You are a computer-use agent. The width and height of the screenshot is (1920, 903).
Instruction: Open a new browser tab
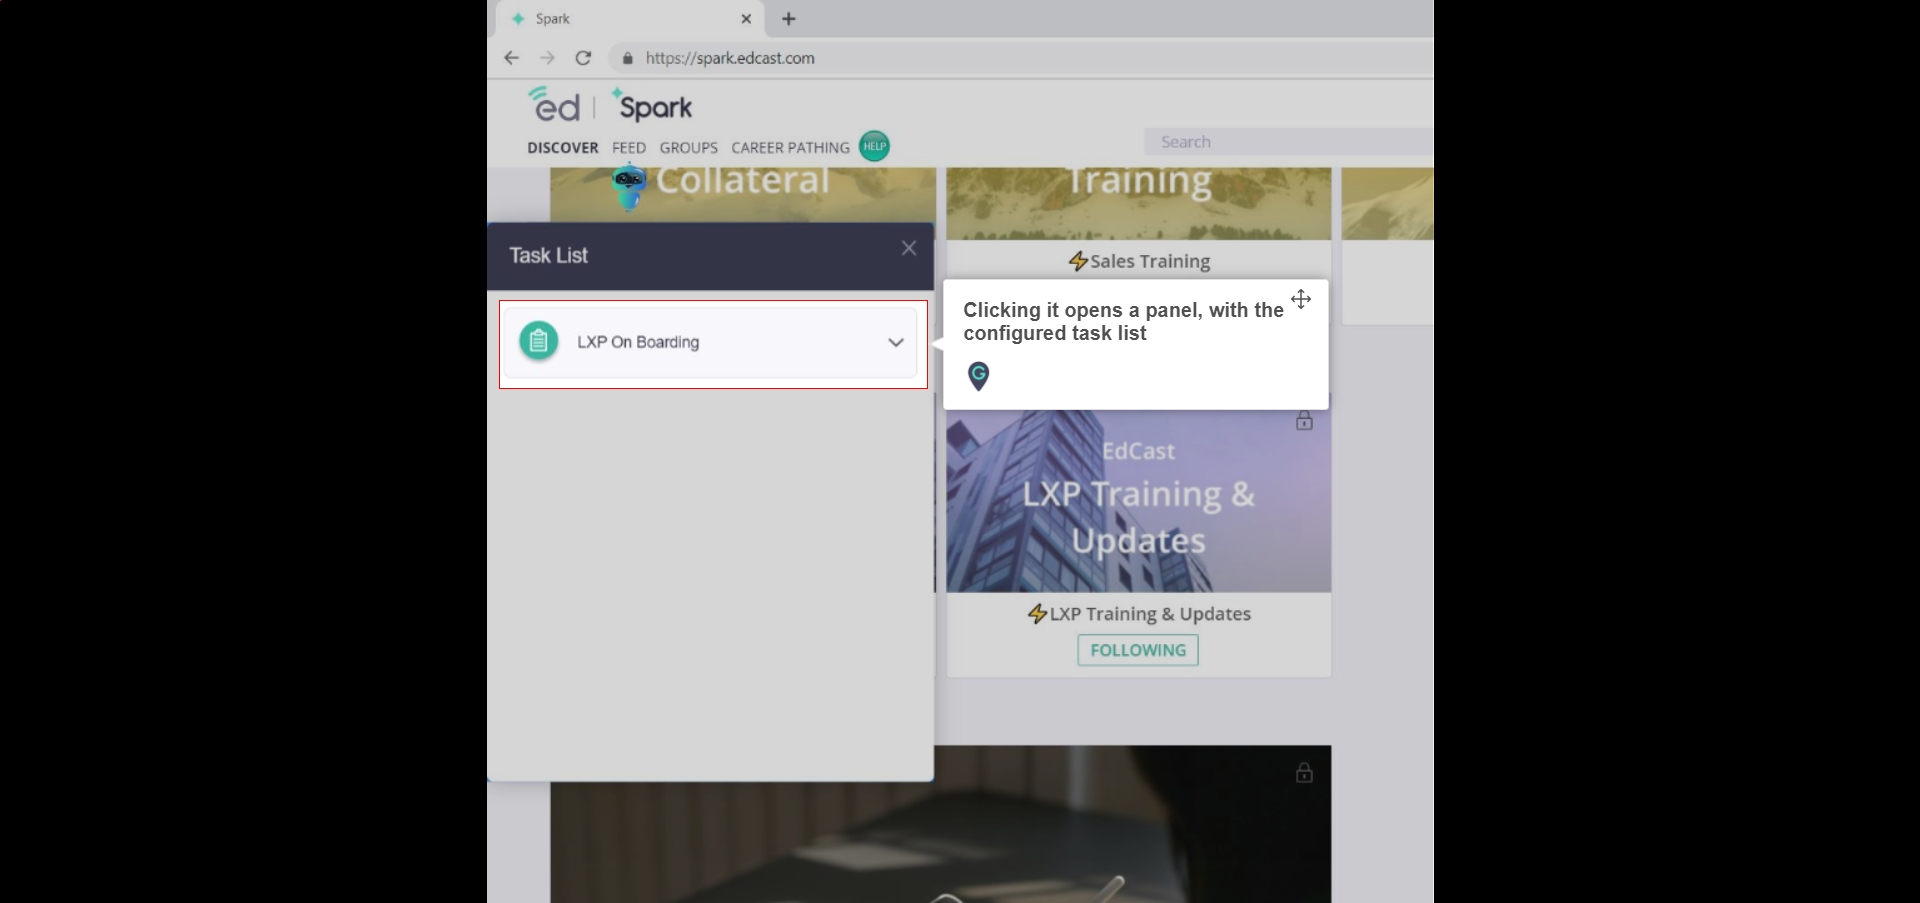789,18
